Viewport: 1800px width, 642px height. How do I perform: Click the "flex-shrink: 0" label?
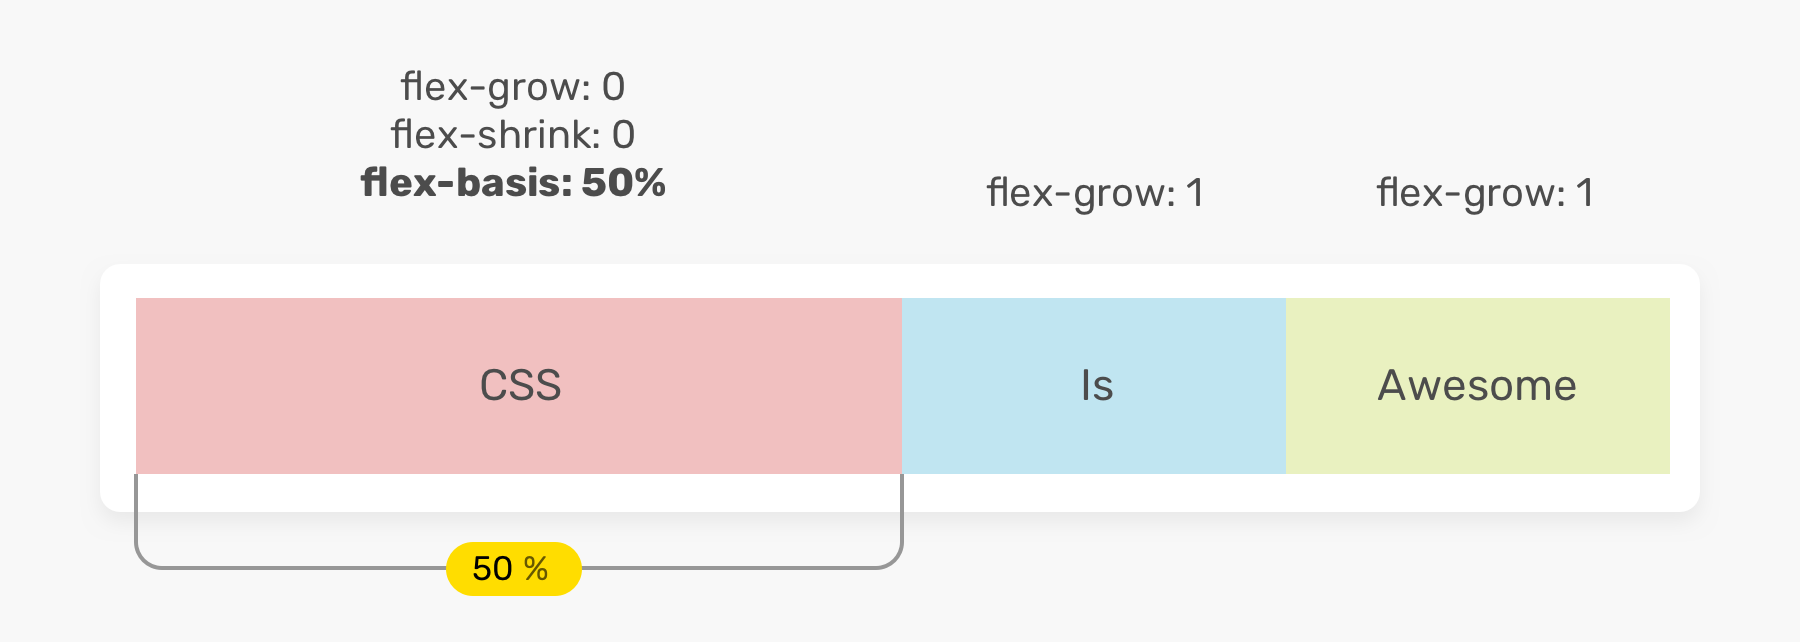[x=513, y=134]
